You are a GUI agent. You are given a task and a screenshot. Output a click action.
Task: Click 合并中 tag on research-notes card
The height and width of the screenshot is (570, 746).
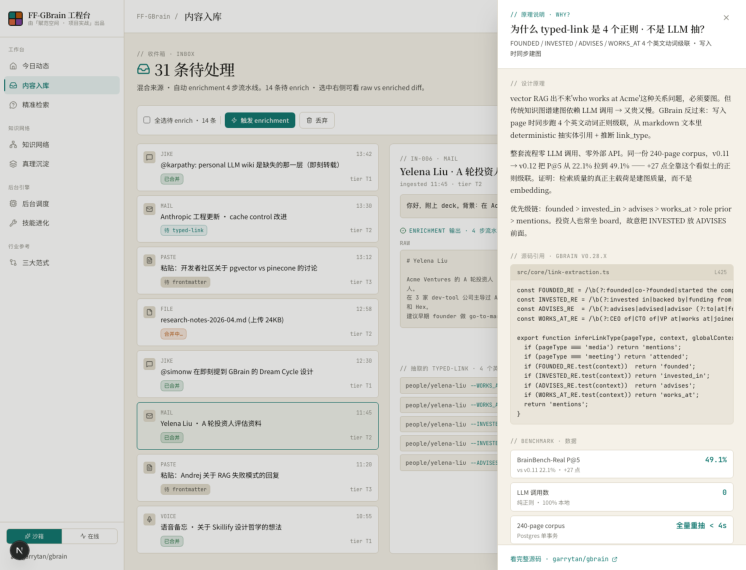(x=173, y=334)
